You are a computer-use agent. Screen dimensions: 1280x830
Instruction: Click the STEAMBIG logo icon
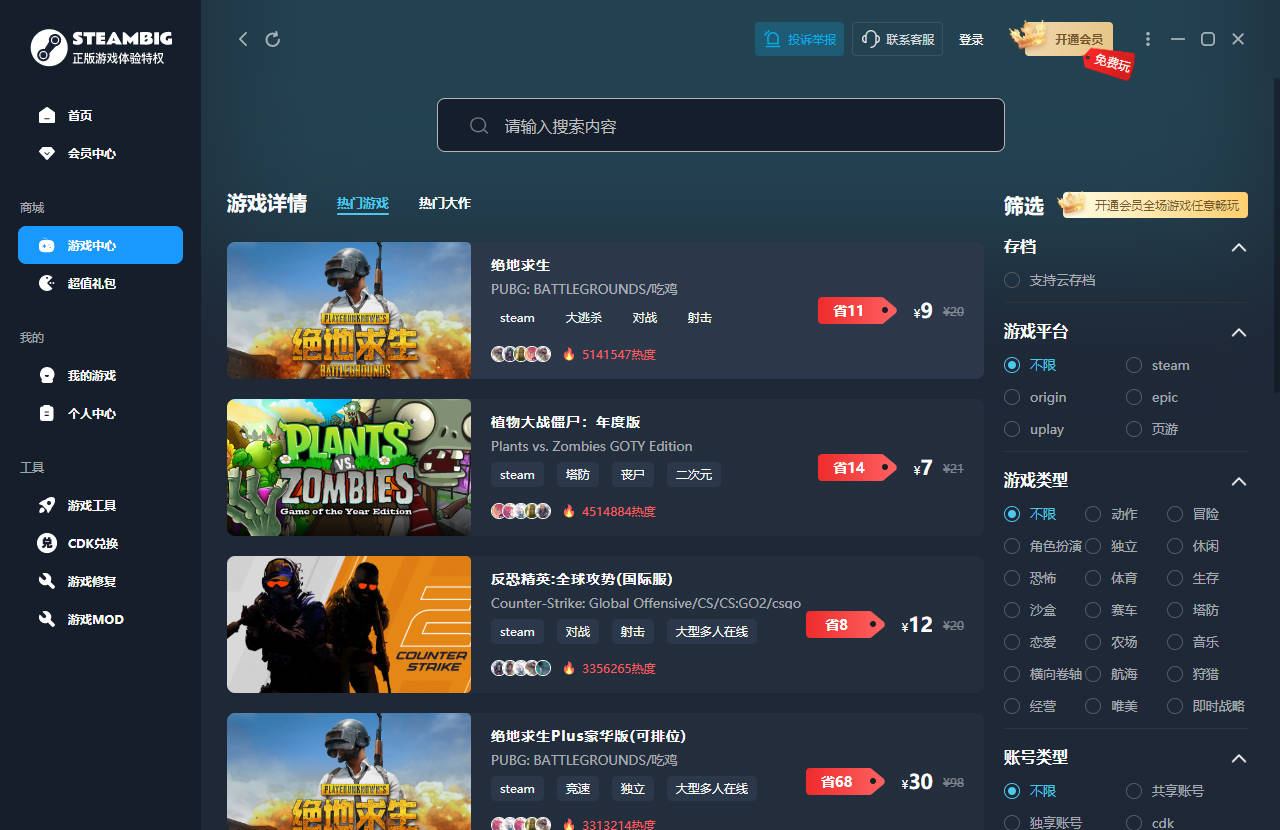click(48, 47)
